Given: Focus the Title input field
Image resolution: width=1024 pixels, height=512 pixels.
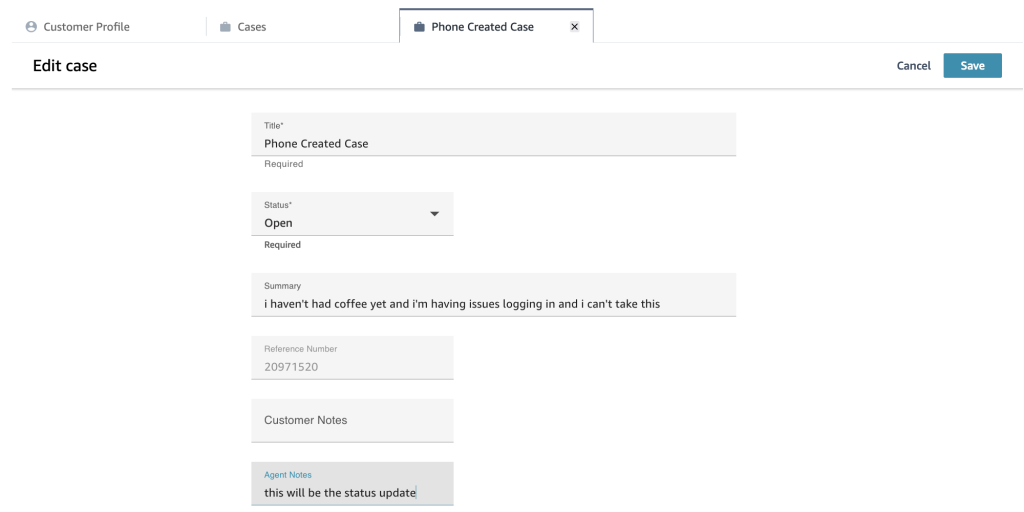Looking at the screenshot, I should 492,143.
